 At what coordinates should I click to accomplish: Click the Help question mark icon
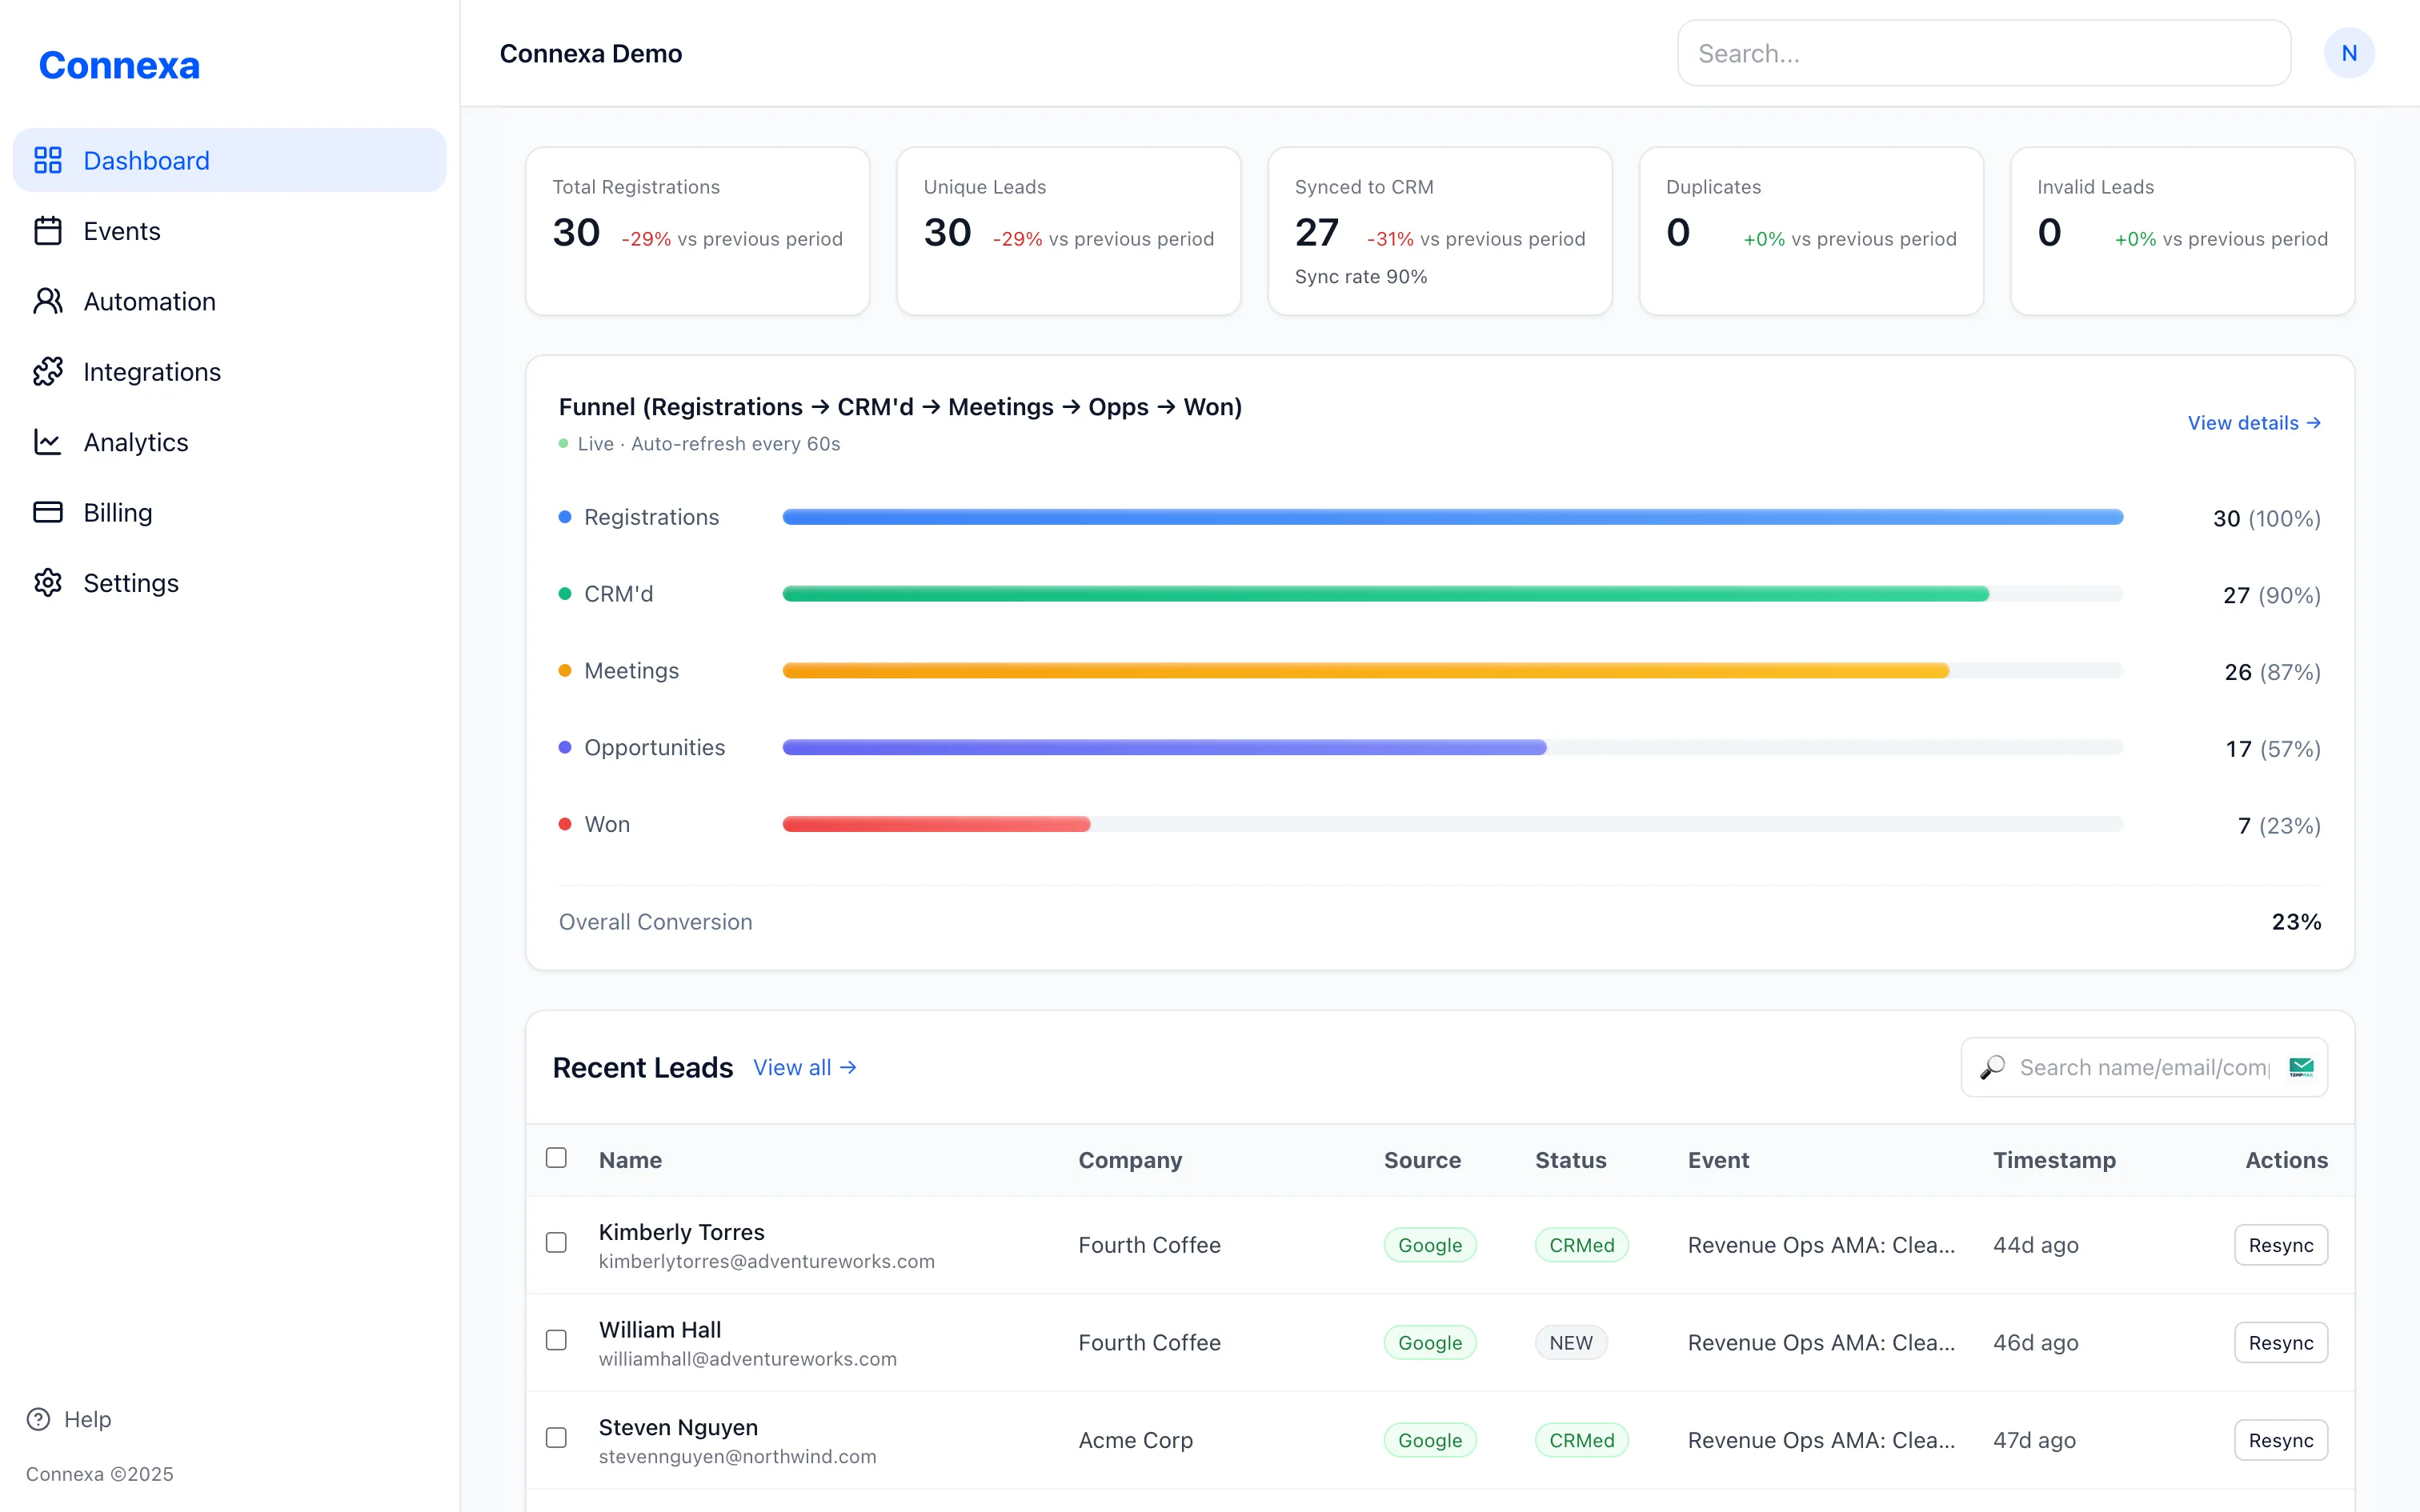38,1419
